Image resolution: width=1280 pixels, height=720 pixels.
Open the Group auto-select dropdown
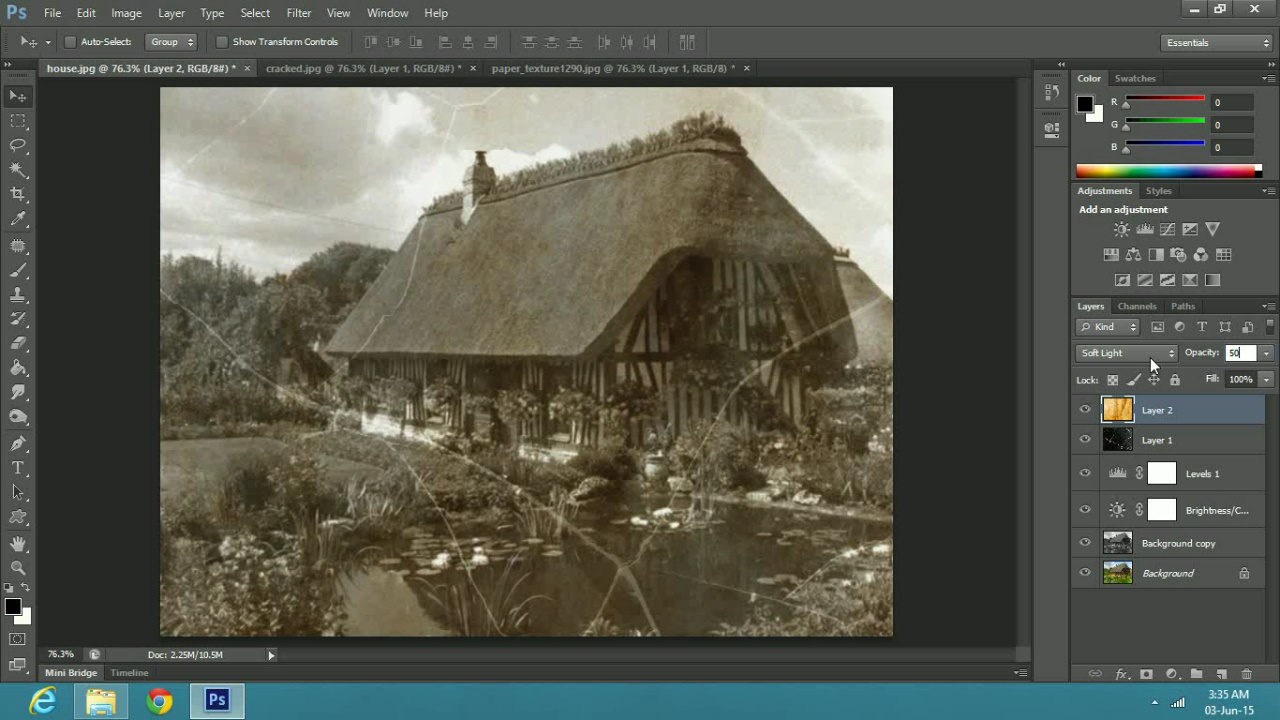pos(172,42)
